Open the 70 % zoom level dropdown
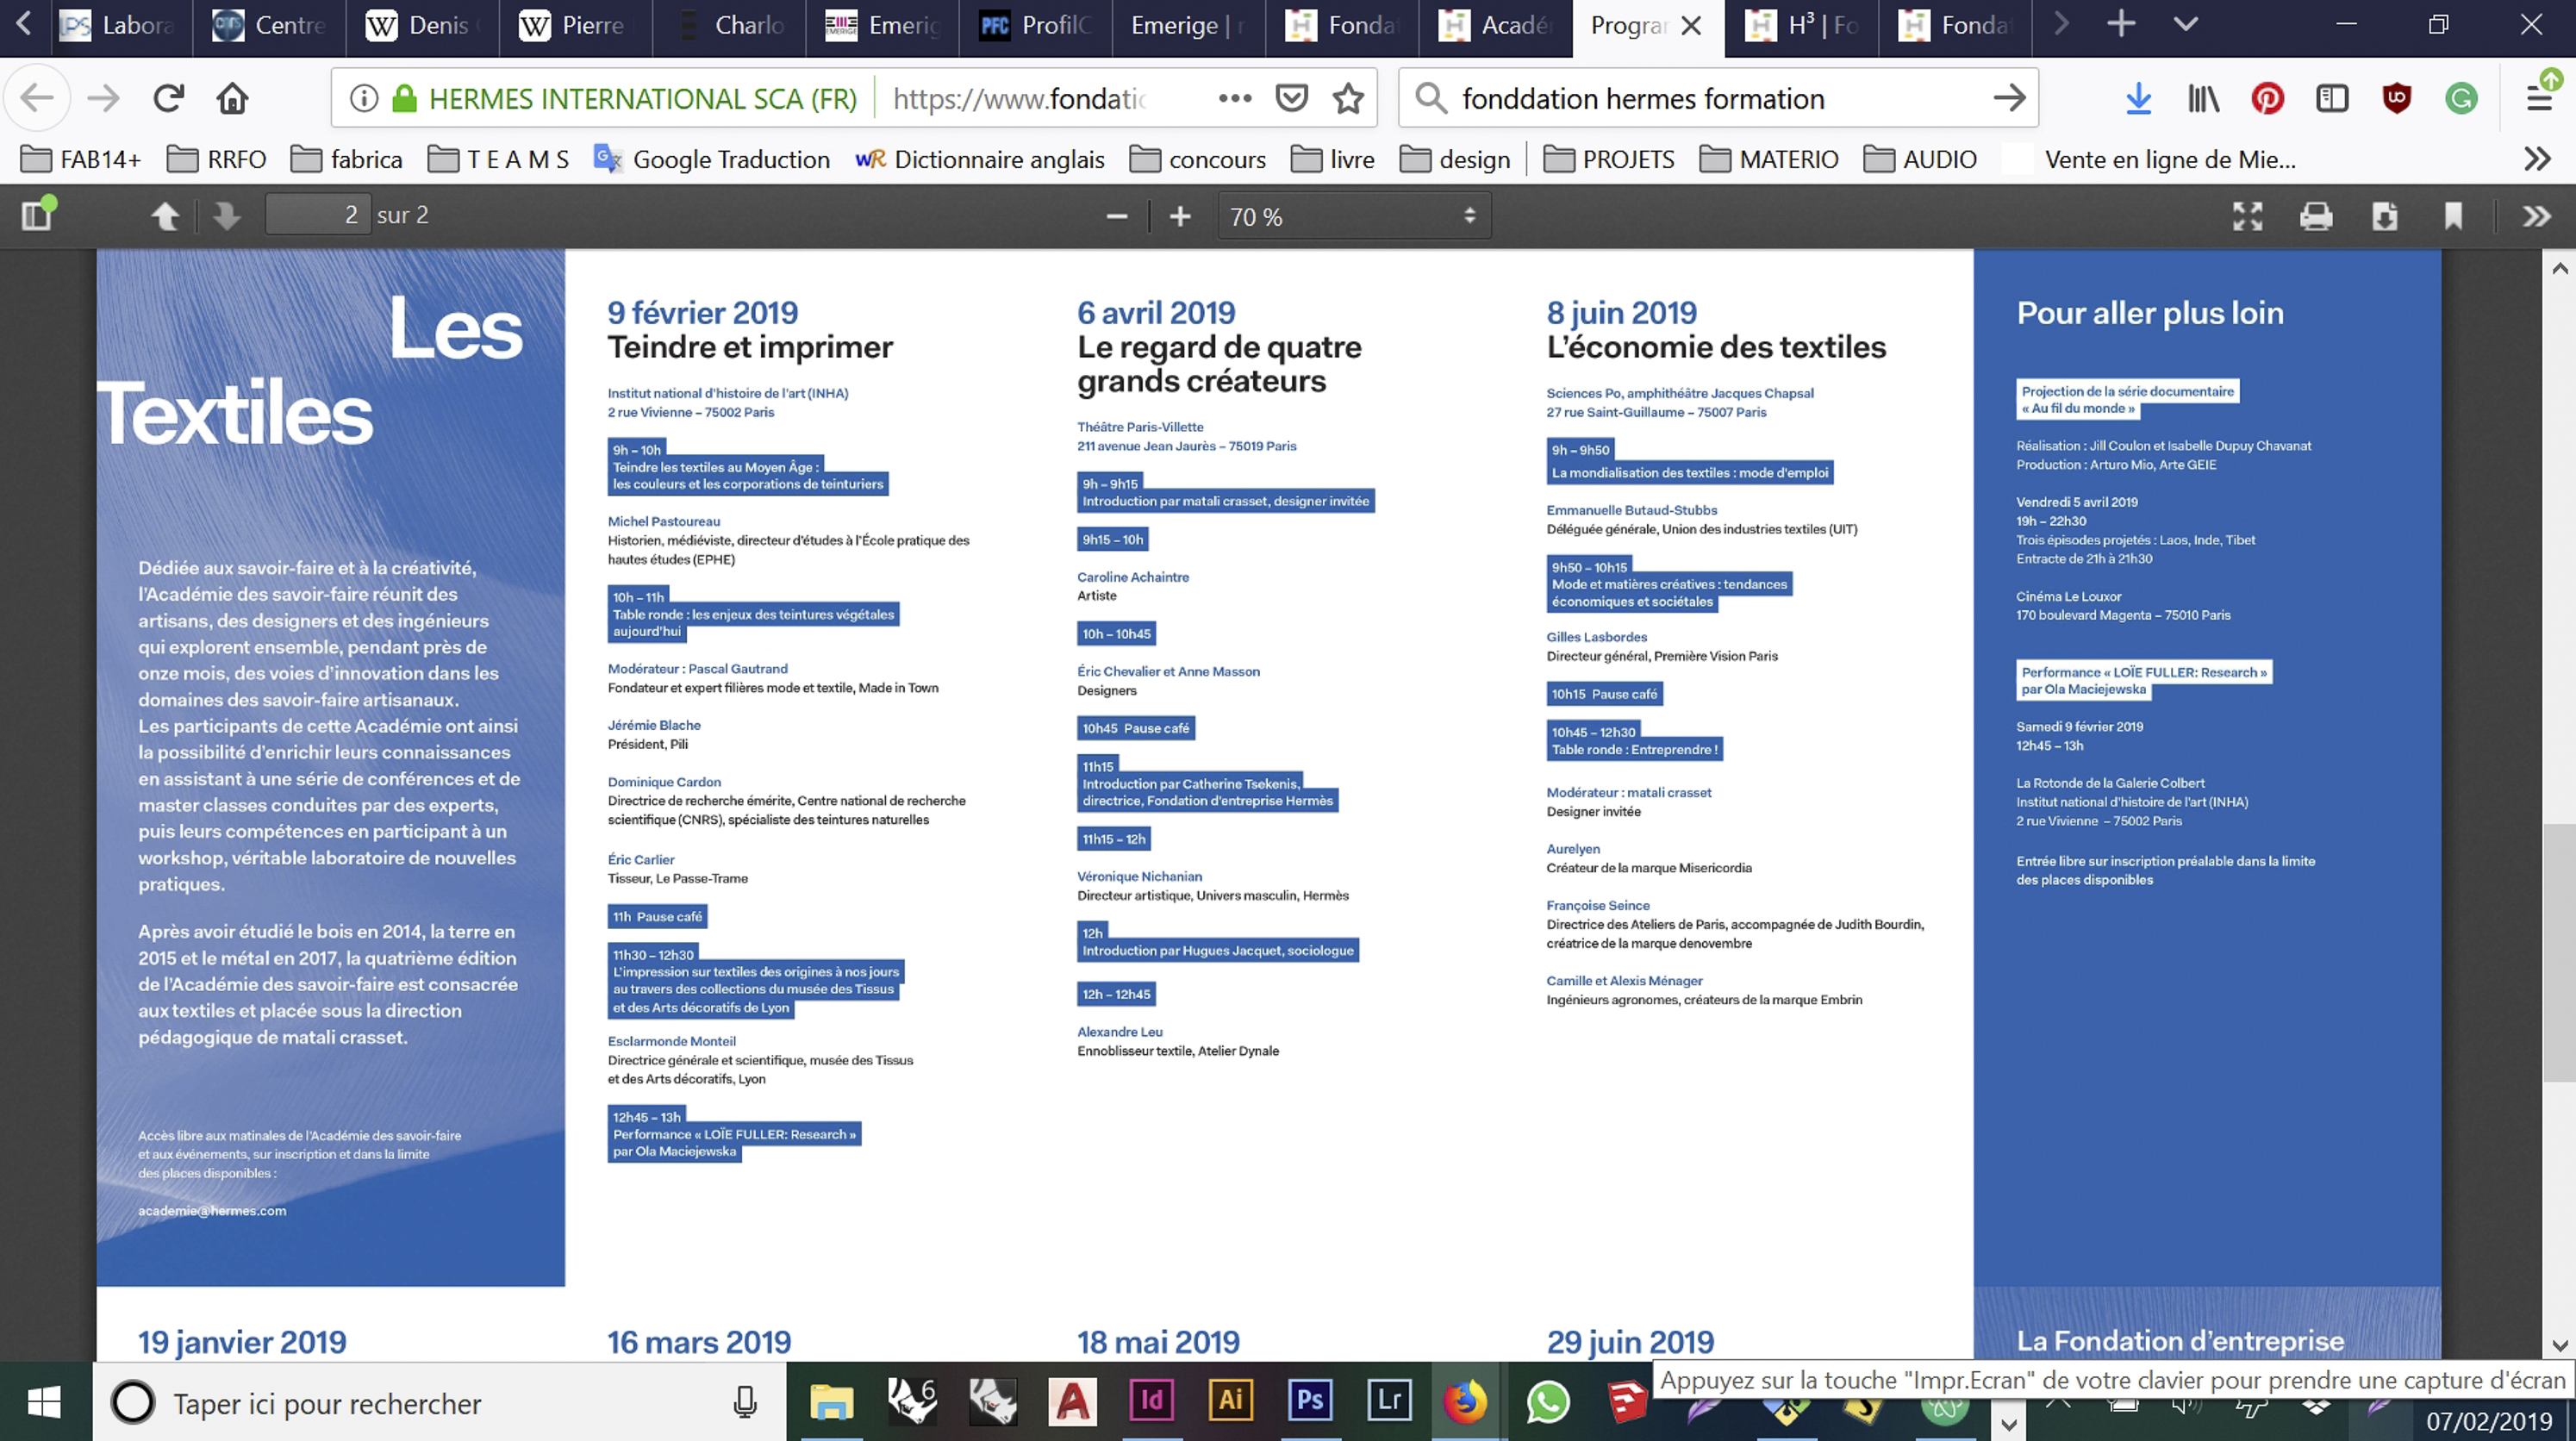This screenshot has width=2576, height=1441. pos(1353,216)
